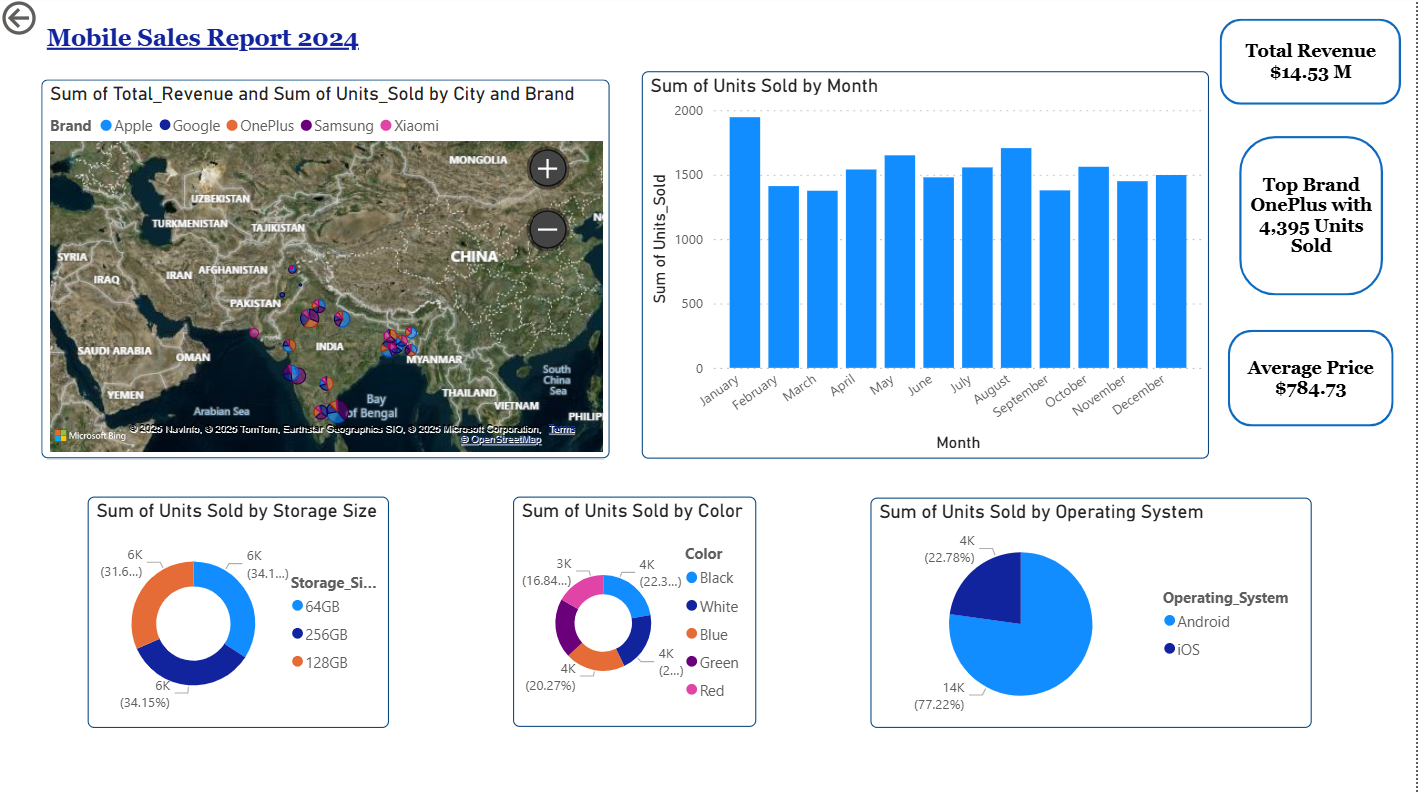The image size is (1418, 794).
Task: Zoom out on the map
Action: point(547,230)
